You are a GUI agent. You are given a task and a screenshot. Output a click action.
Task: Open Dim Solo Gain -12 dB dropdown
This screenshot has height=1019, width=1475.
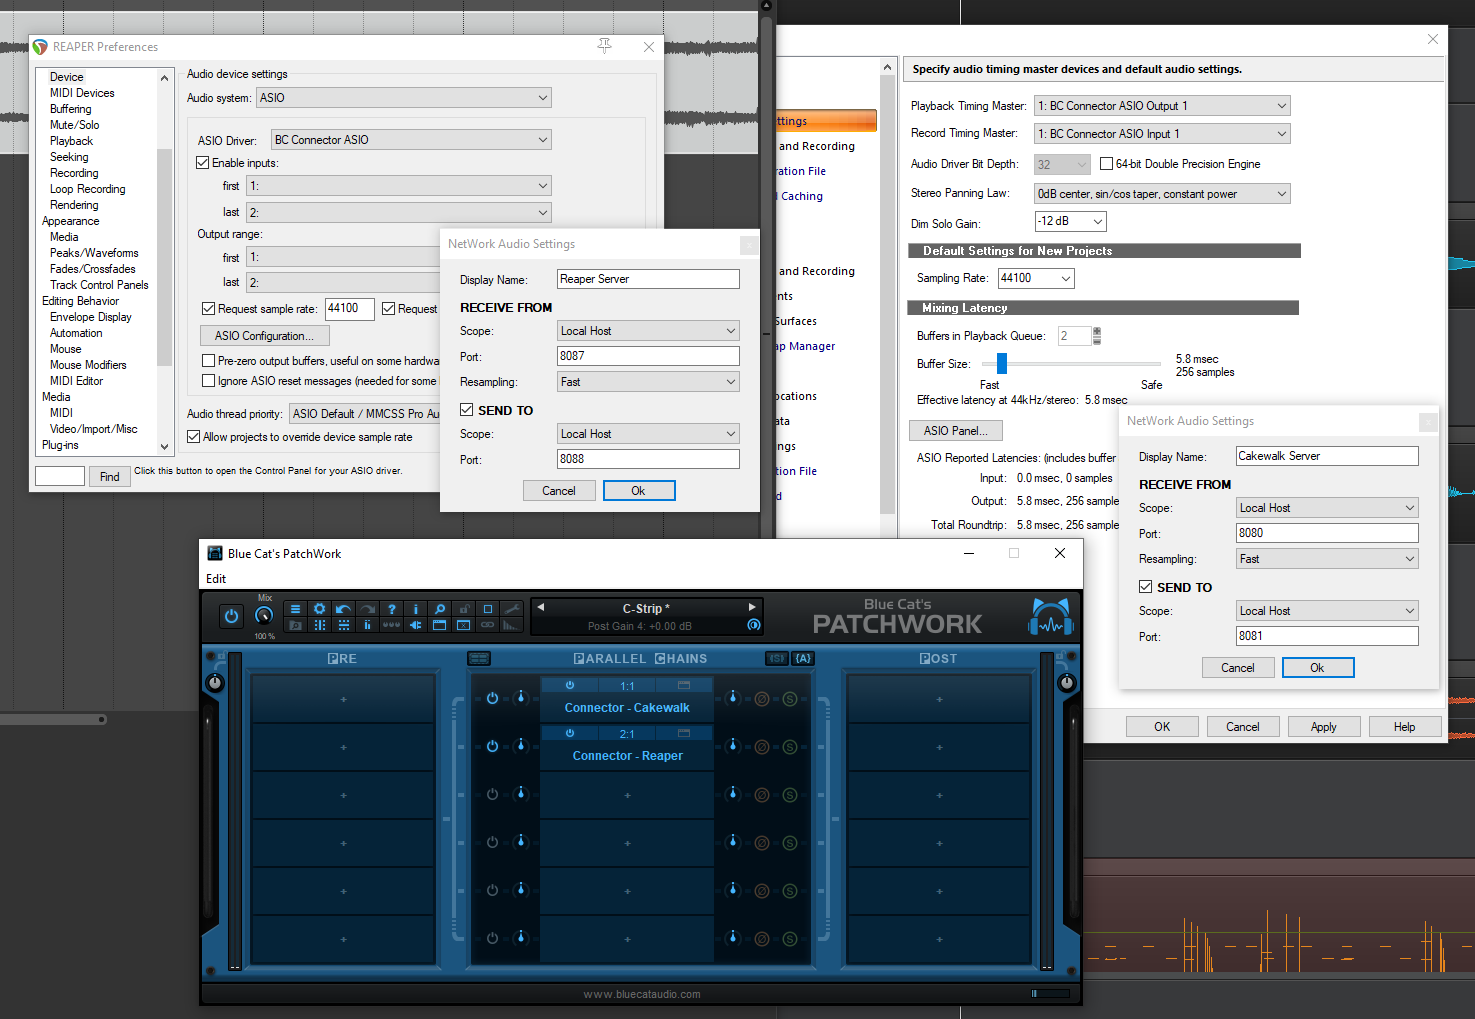click(1070, 221)
